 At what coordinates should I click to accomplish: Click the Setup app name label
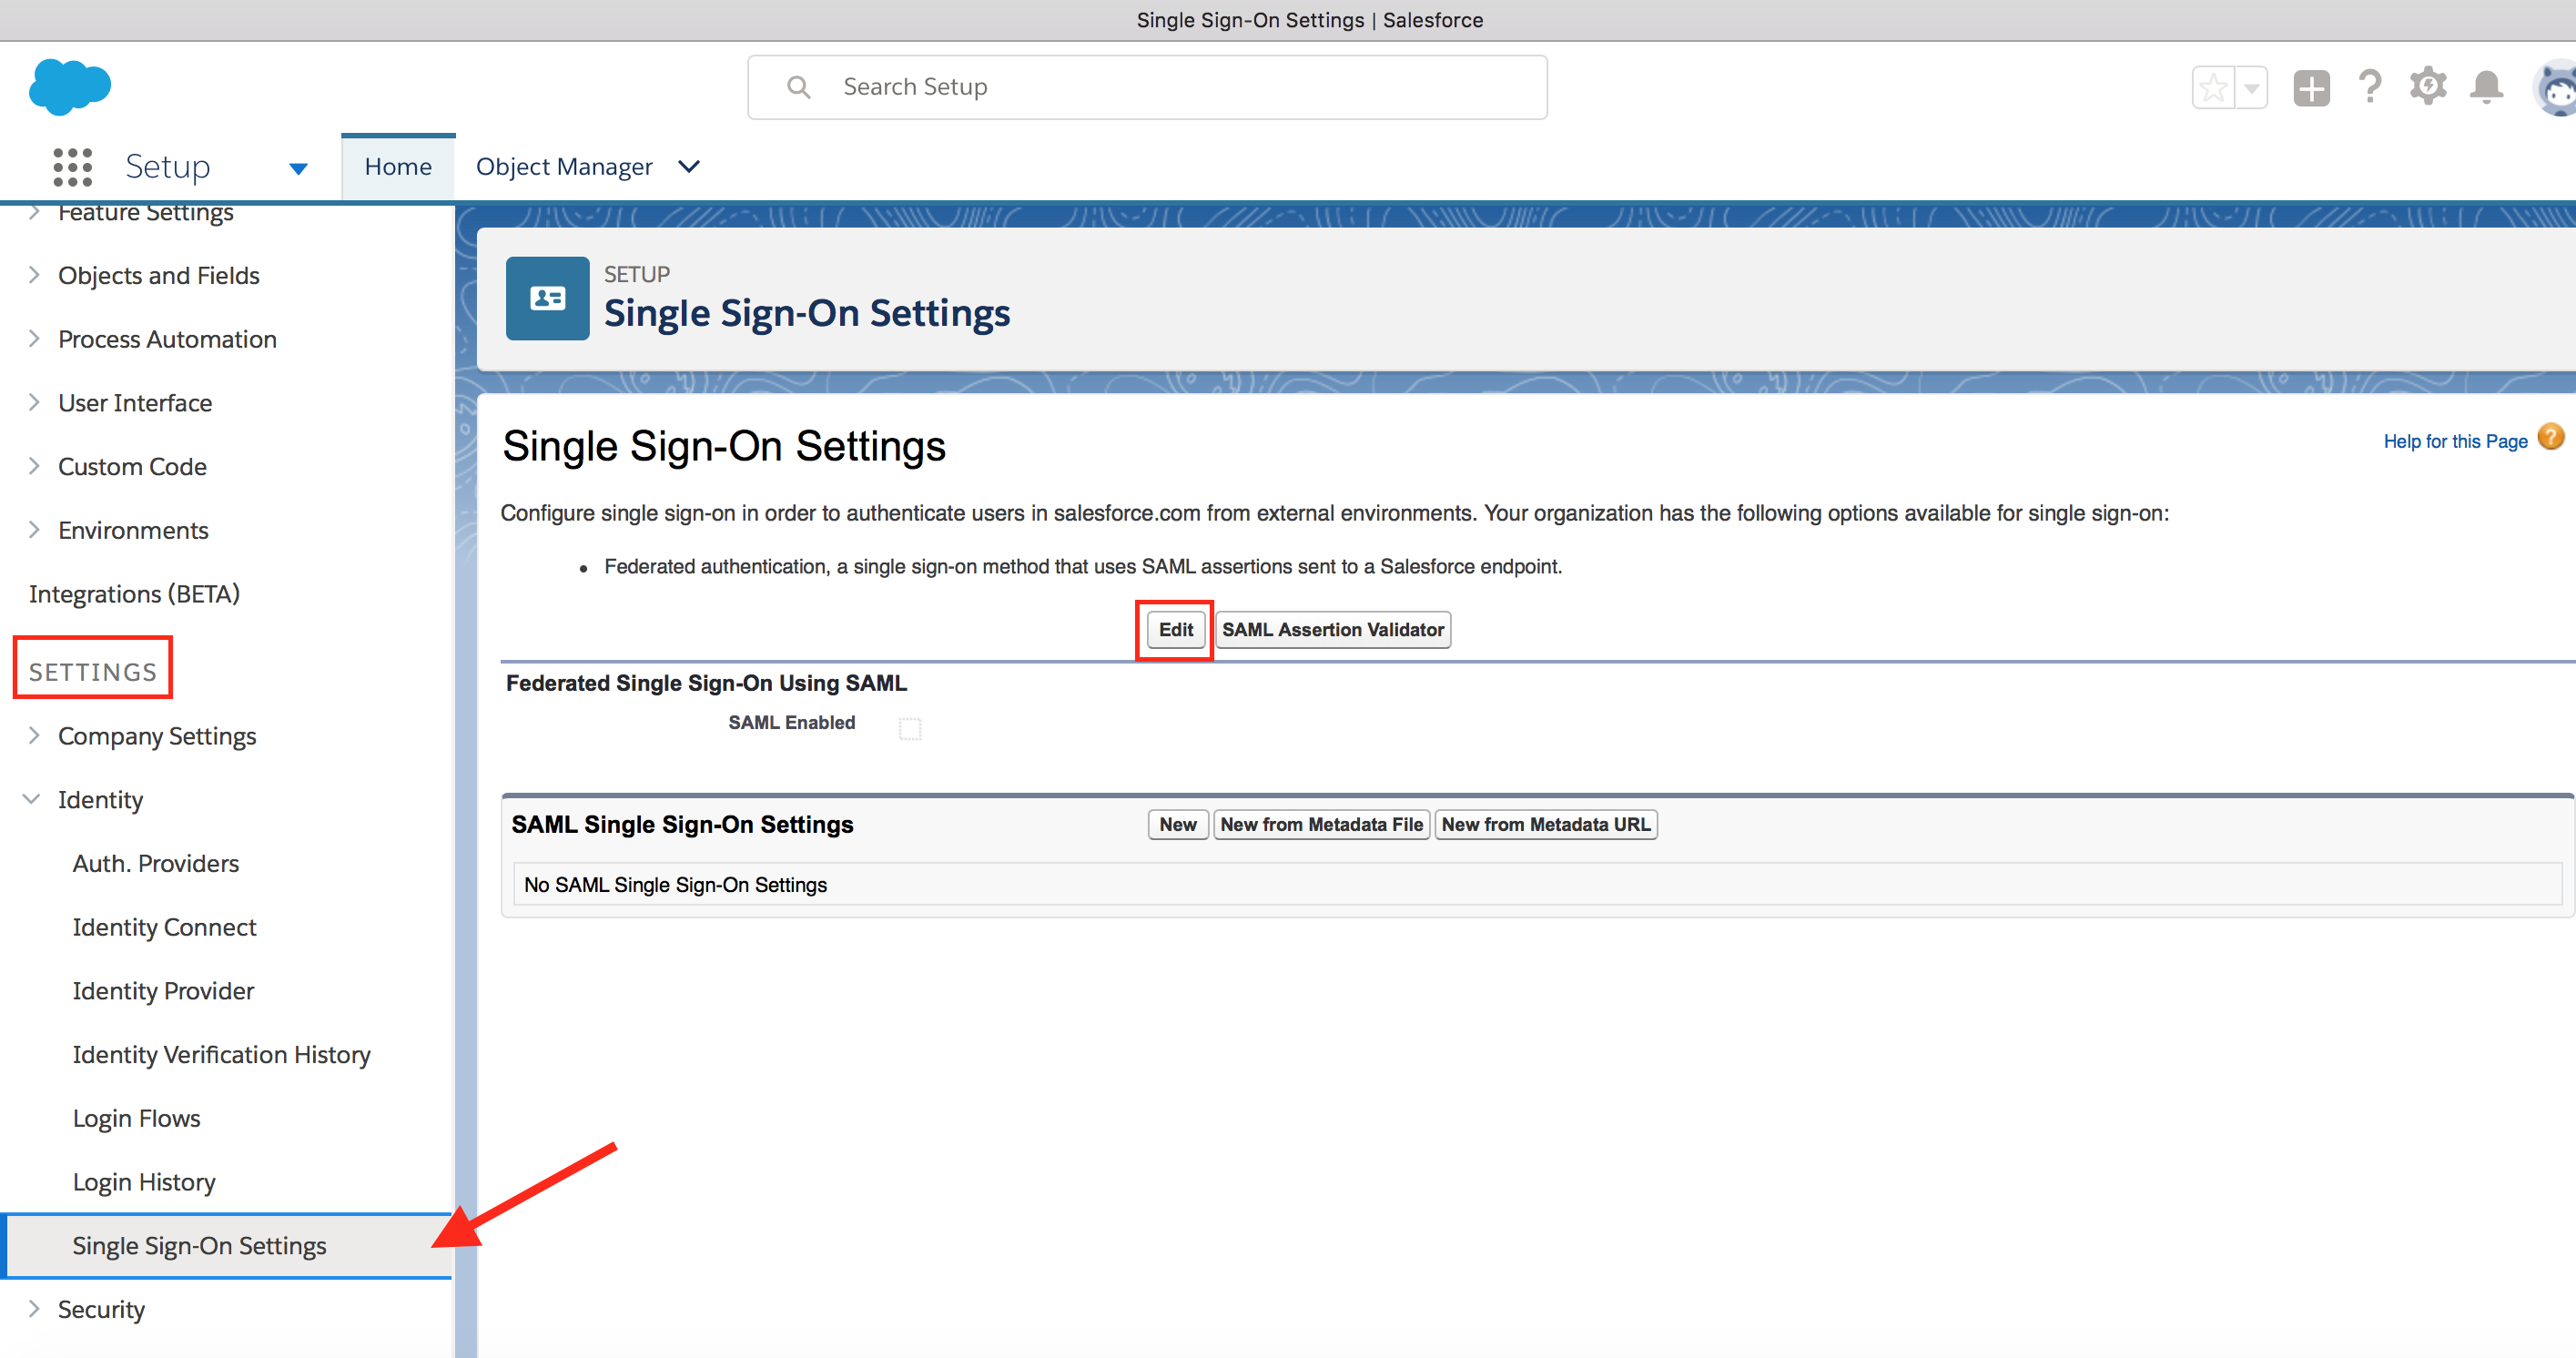pos(167,167)
